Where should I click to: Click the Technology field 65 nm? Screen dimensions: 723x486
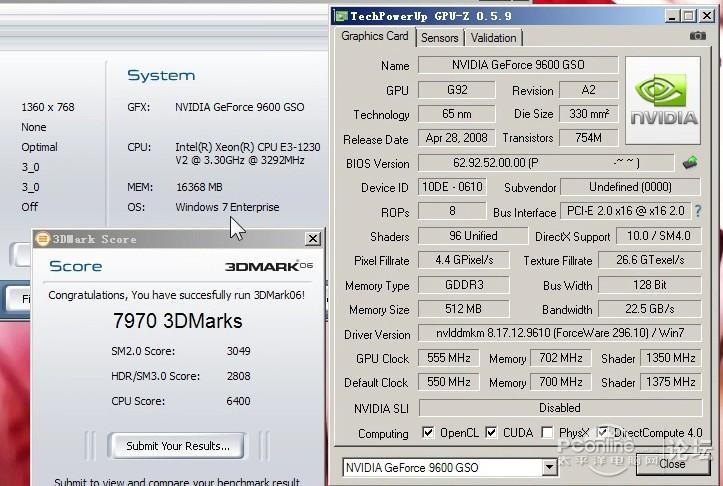coord(456,113)
